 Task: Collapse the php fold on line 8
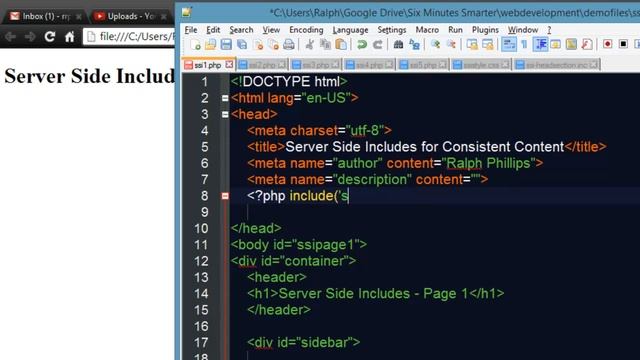(225, 196)
